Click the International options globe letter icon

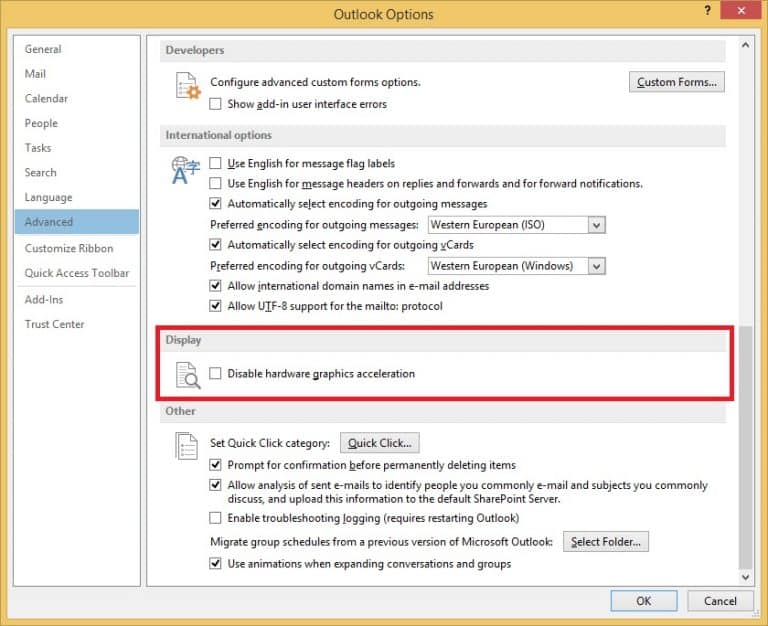pyautogui.click(x=186, y=170)
